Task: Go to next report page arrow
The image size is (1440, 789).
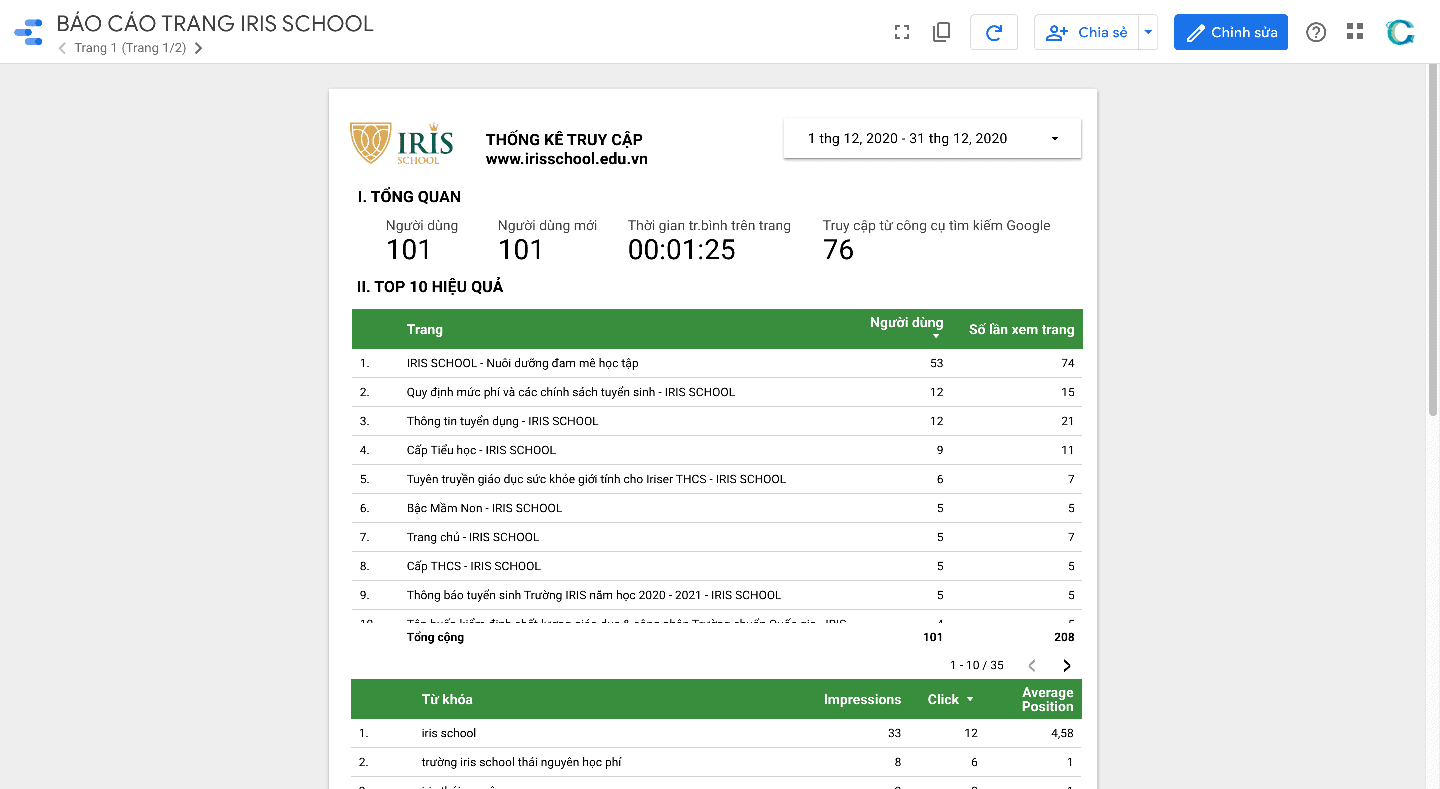Action: [198, 48]
